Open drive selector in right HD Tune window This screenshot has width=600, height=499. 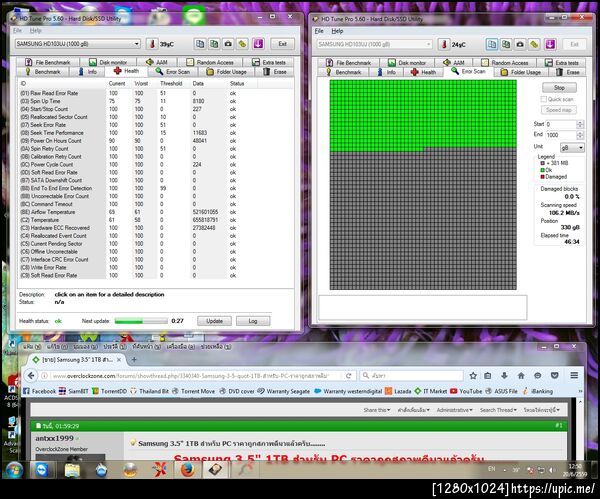(375, 44)
